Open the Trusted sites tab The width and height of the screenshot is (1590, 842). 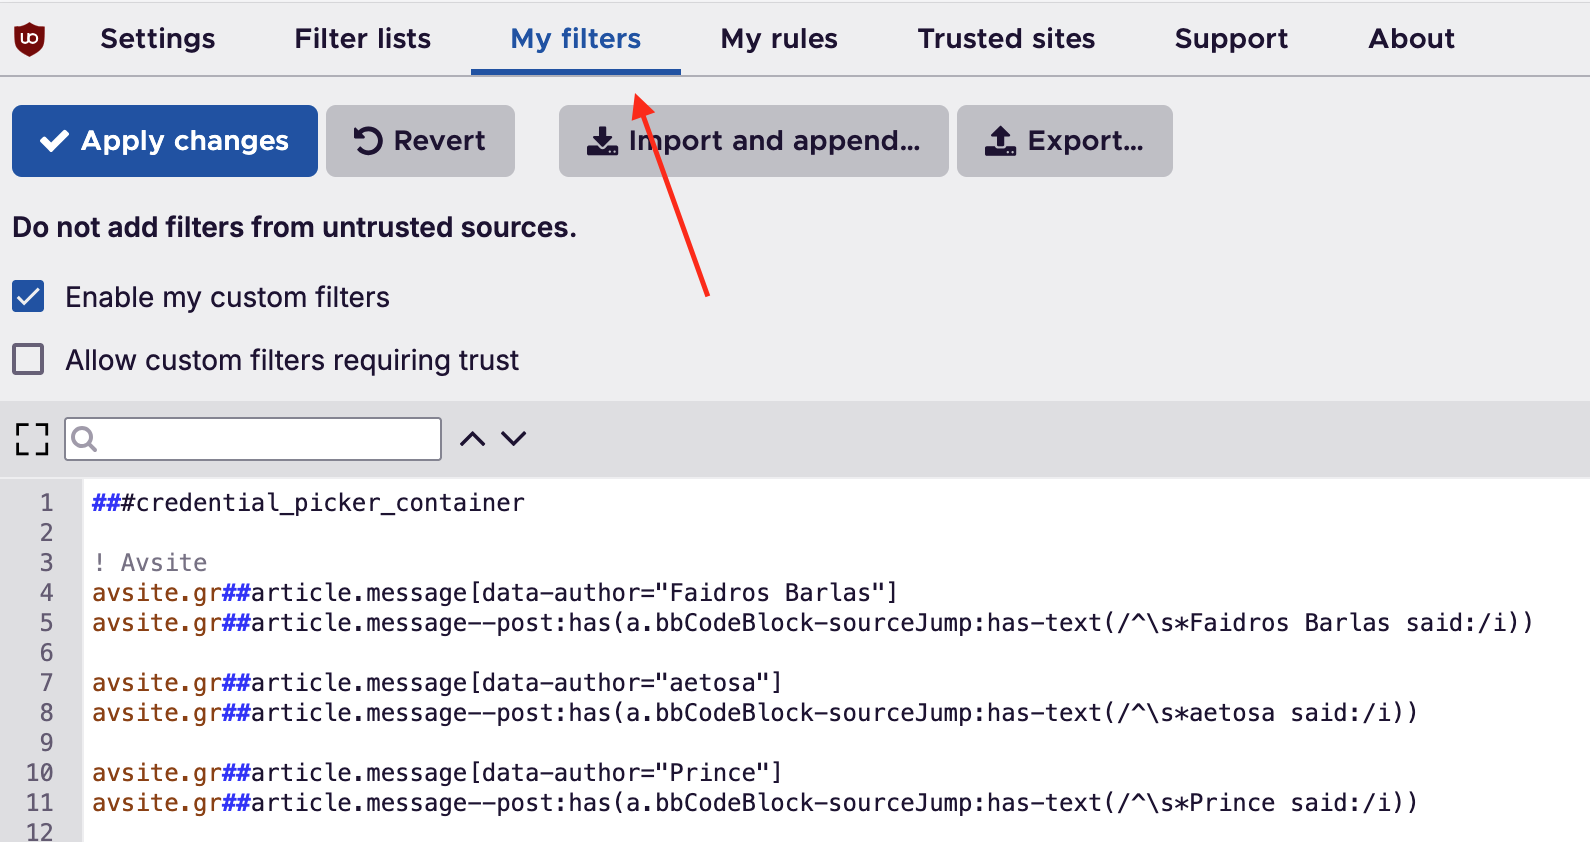tap(1006, 39)
